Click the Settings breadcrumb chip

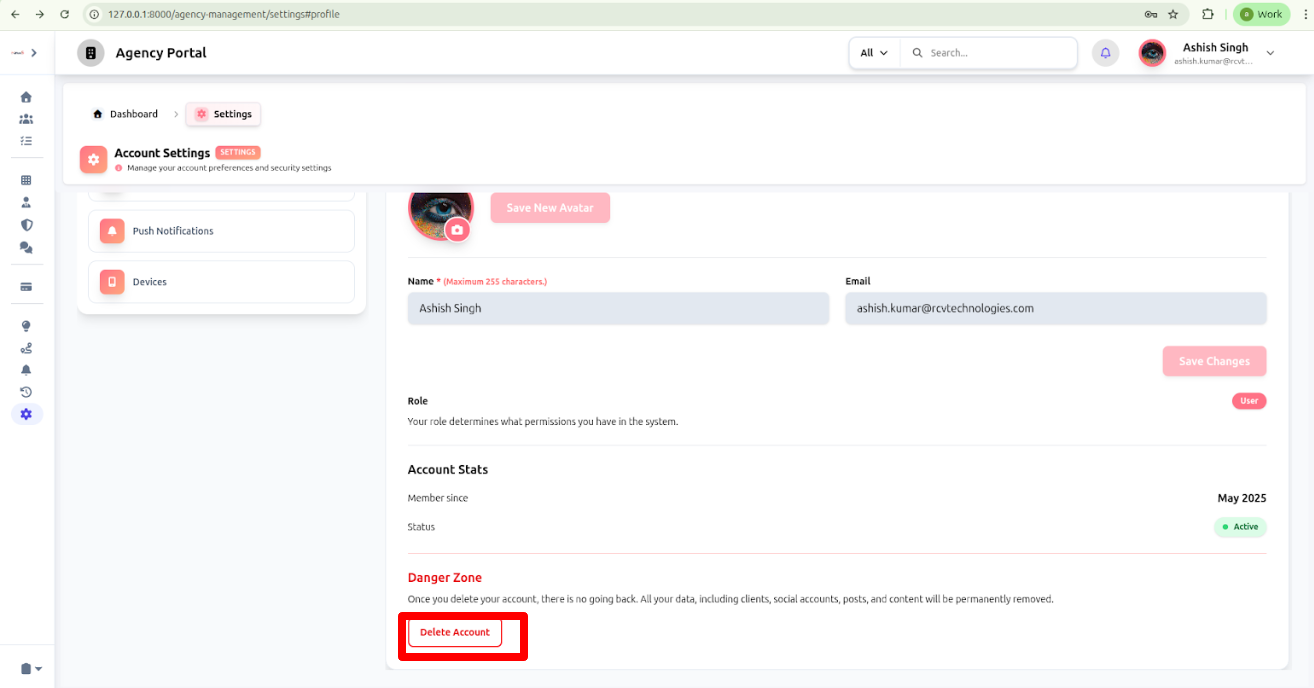[x=223, y=114]
